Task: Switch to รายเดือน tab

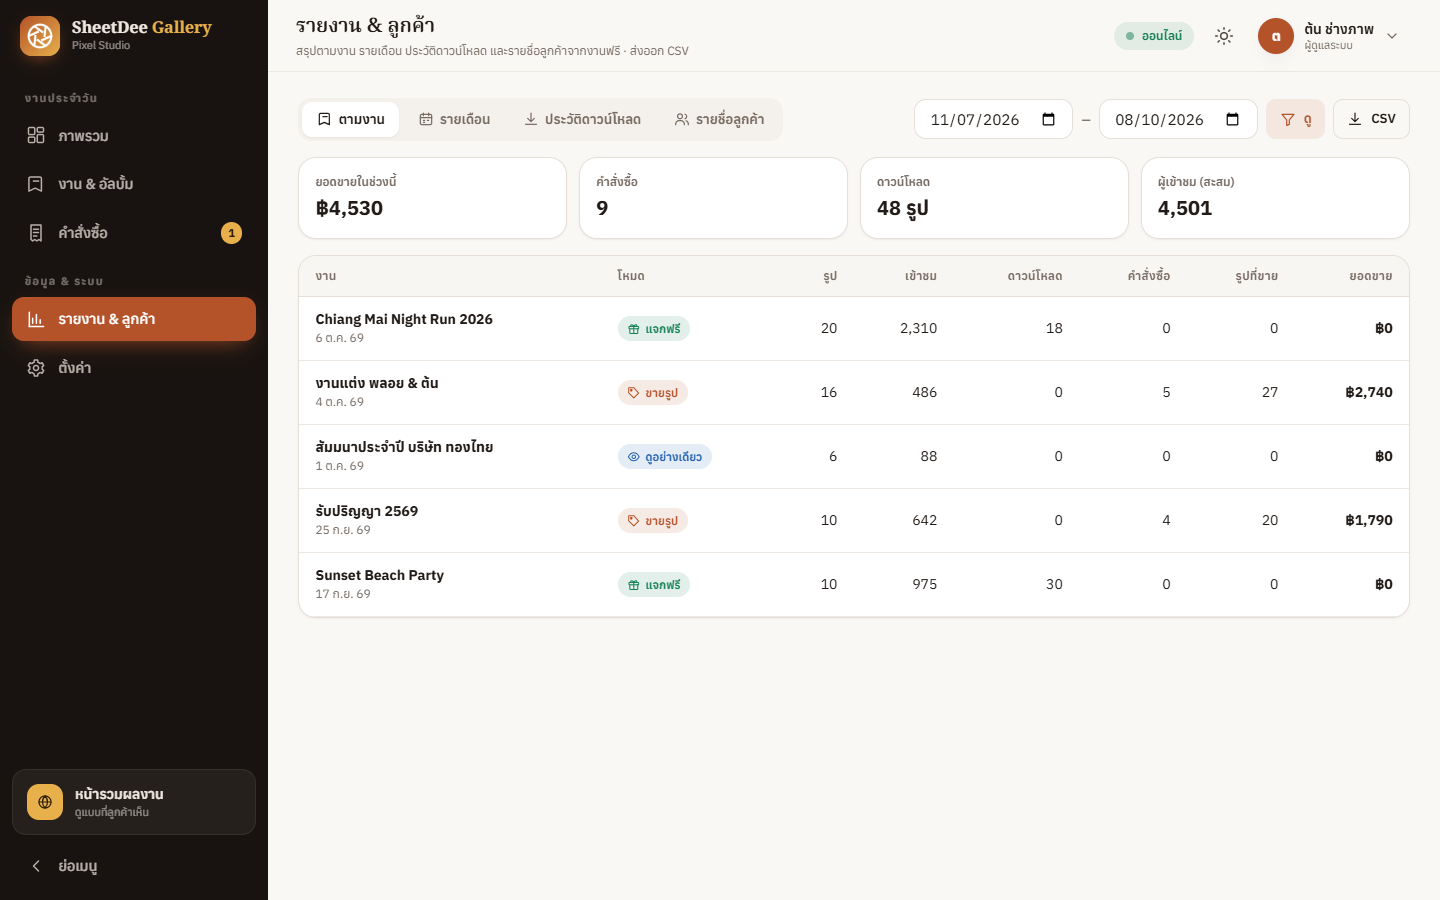Action: 454,119
